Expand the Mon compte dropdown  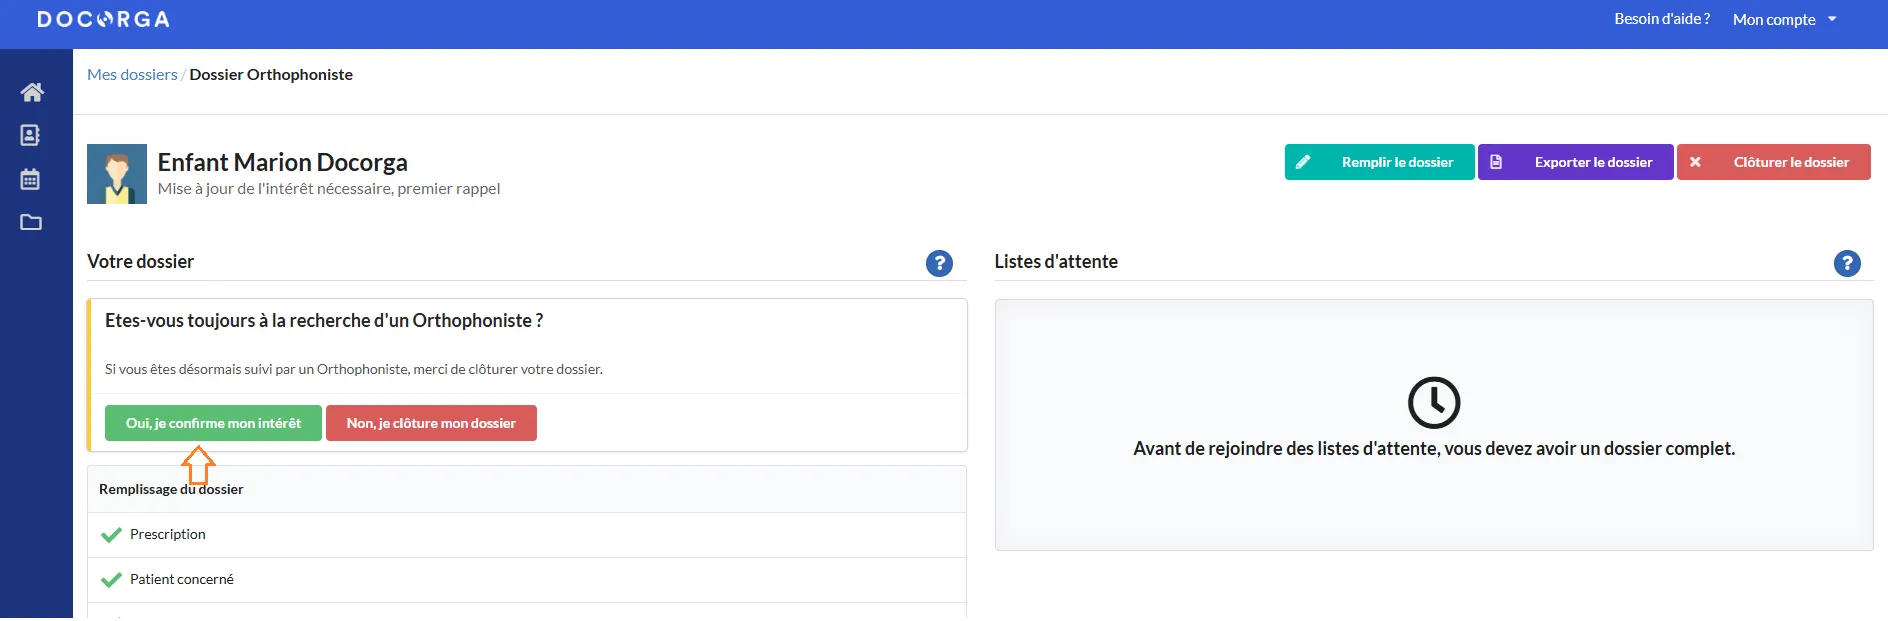[1784, 19]
